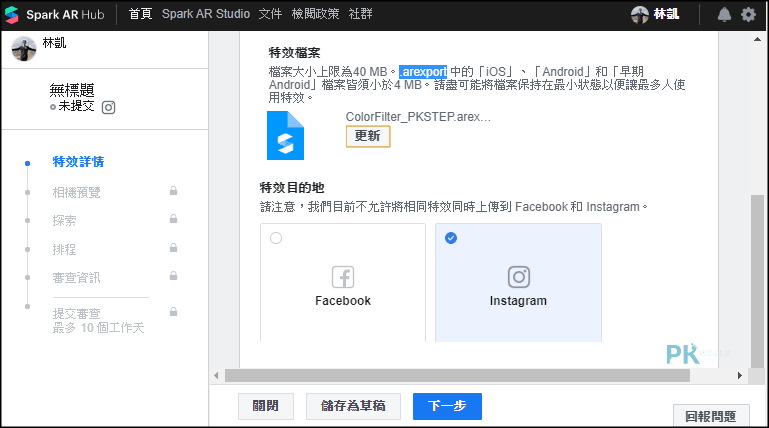Click the blue arexport file icon
Viewport: 769px width, 428px height.
coord(285,135)
